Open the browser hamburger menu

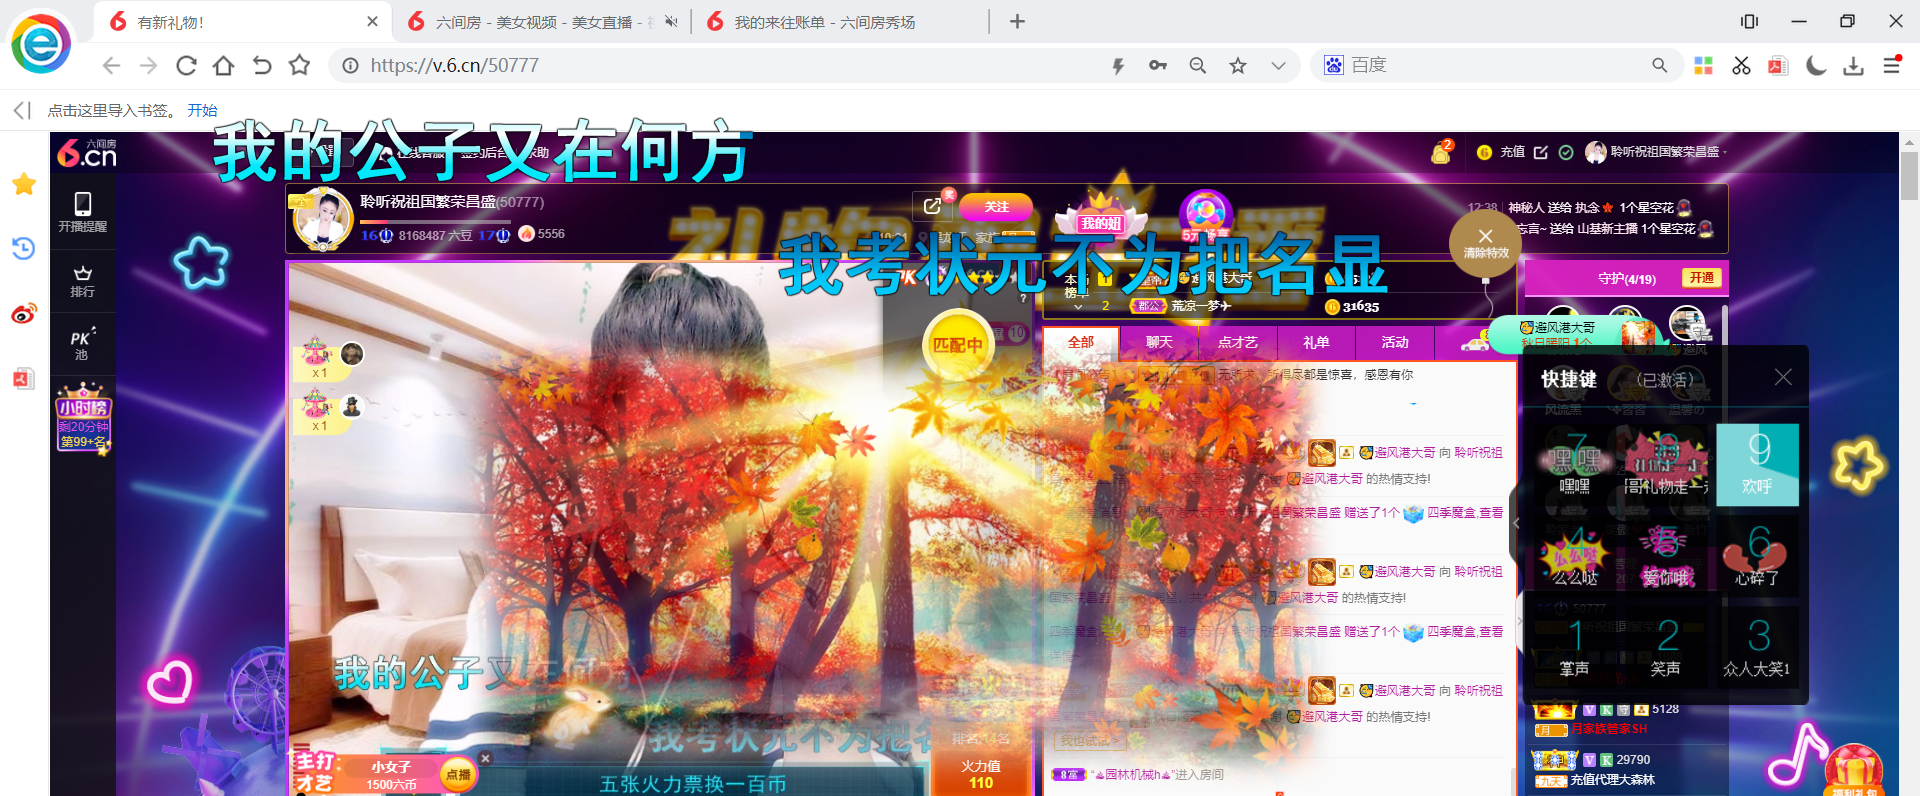click(x=1892, y=65)
